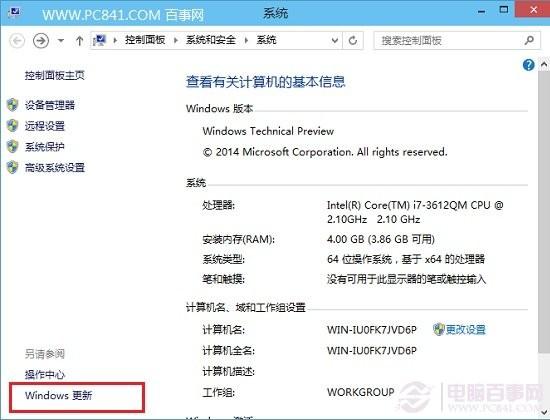550x420 pixels.
Task: Open the recent locations dropdown arrow
Action: (61, 41)
